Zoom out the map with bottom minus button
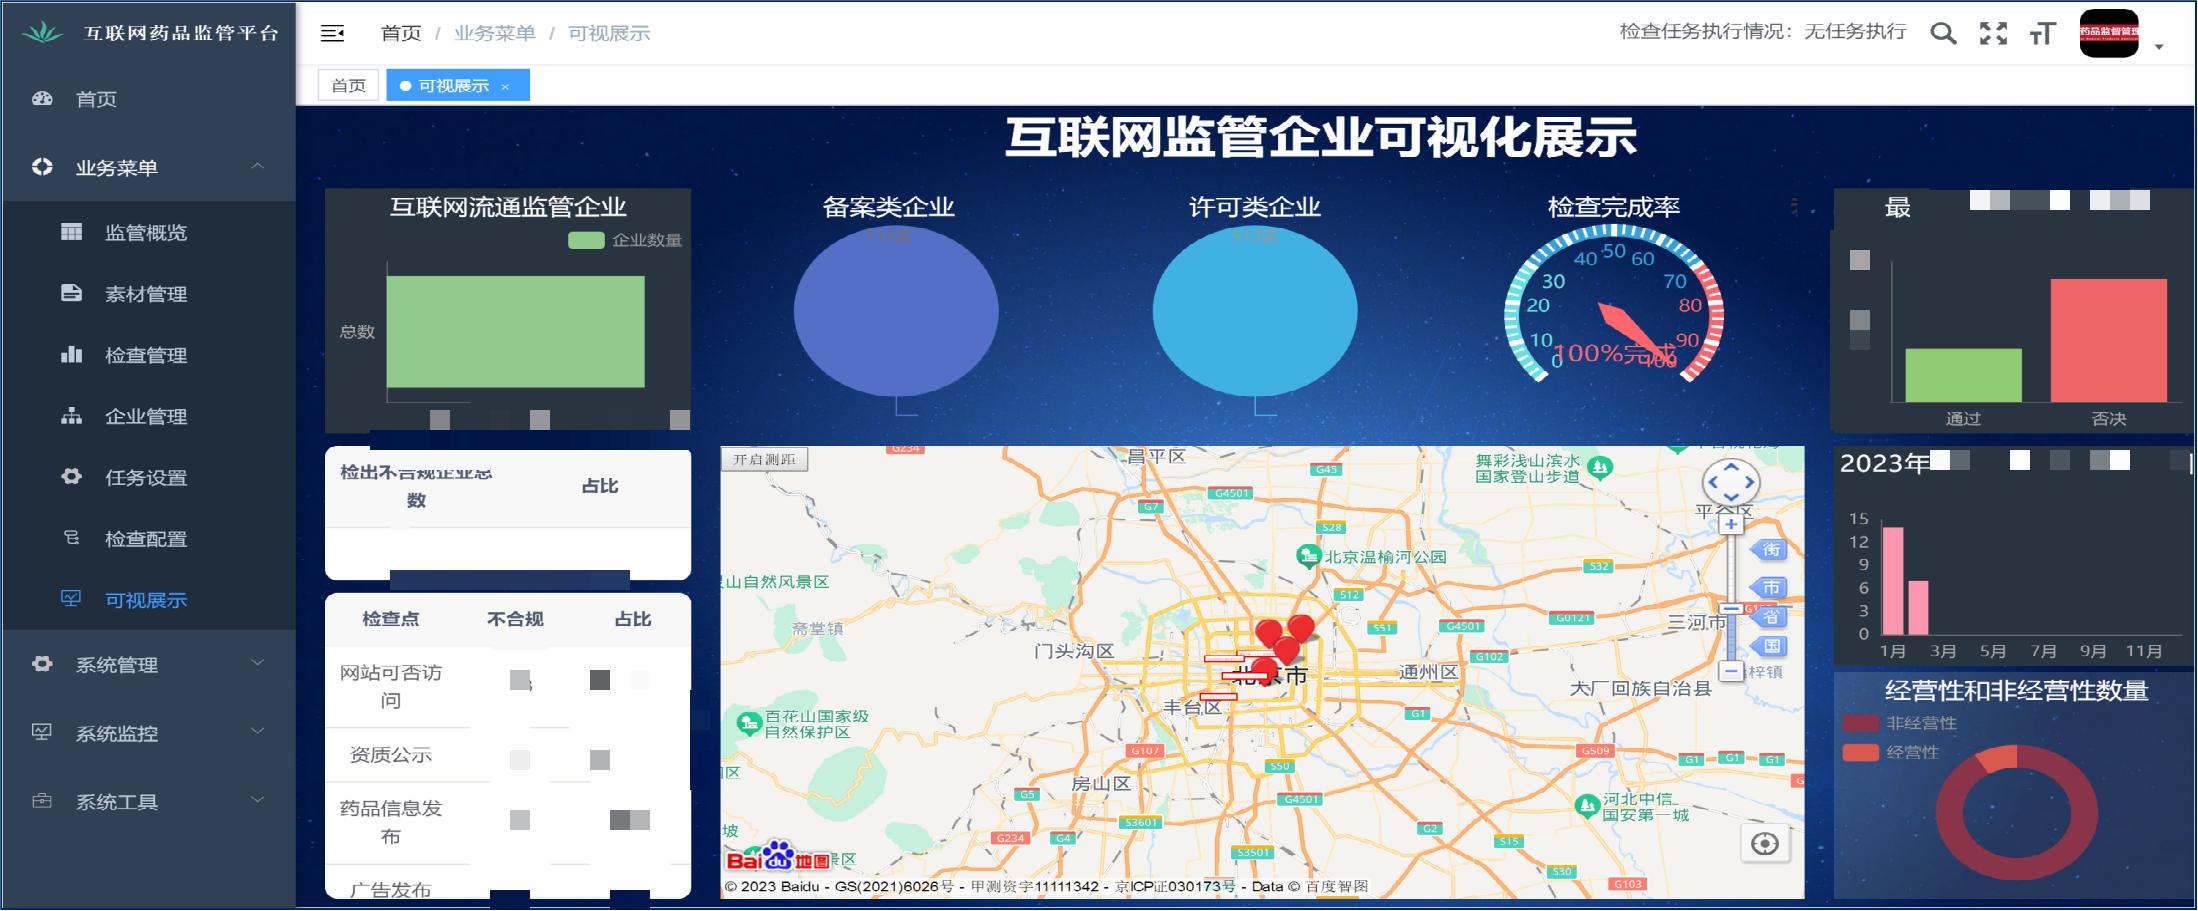 pos(1731,671)
